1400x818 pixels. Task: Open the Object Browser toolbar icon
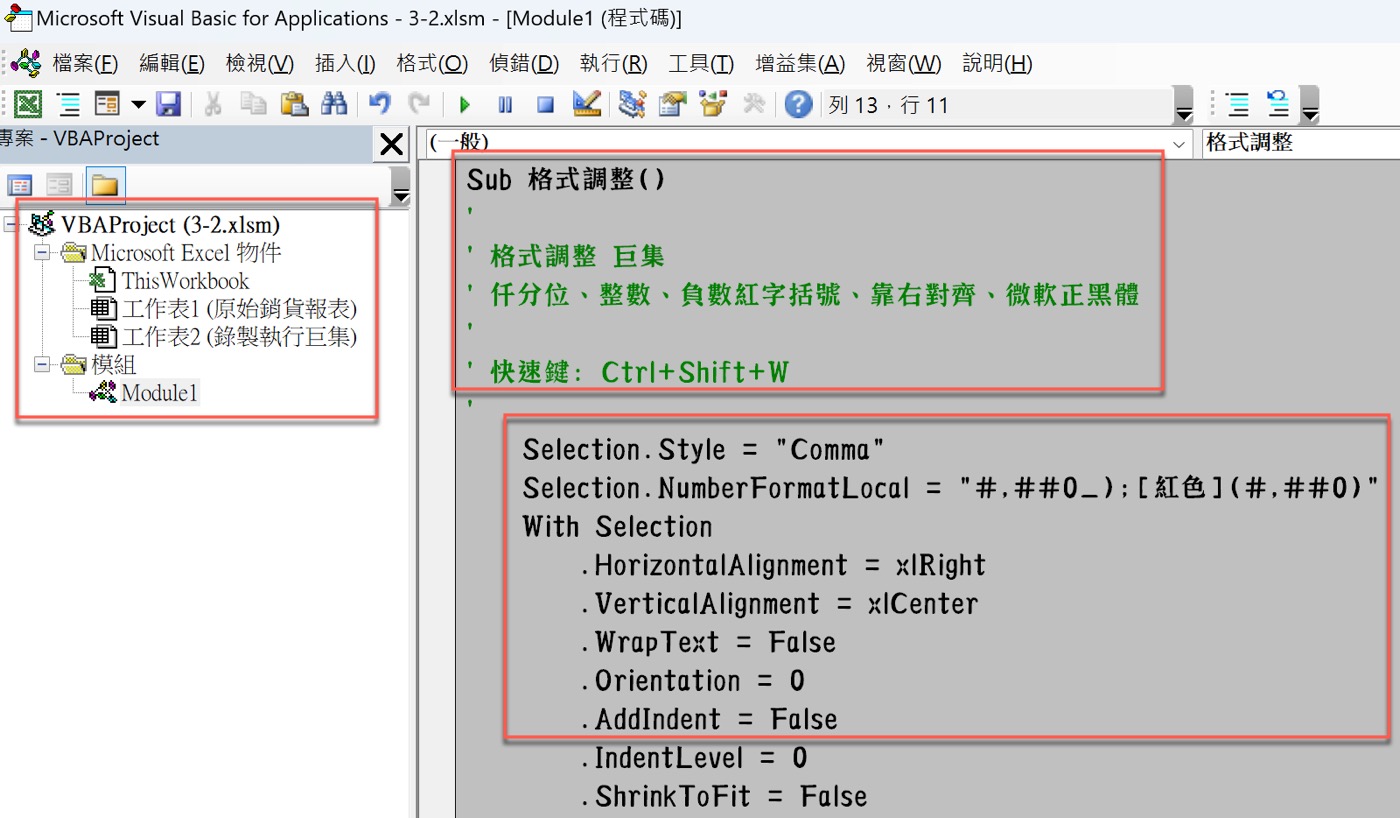click(x=714, y=104)
